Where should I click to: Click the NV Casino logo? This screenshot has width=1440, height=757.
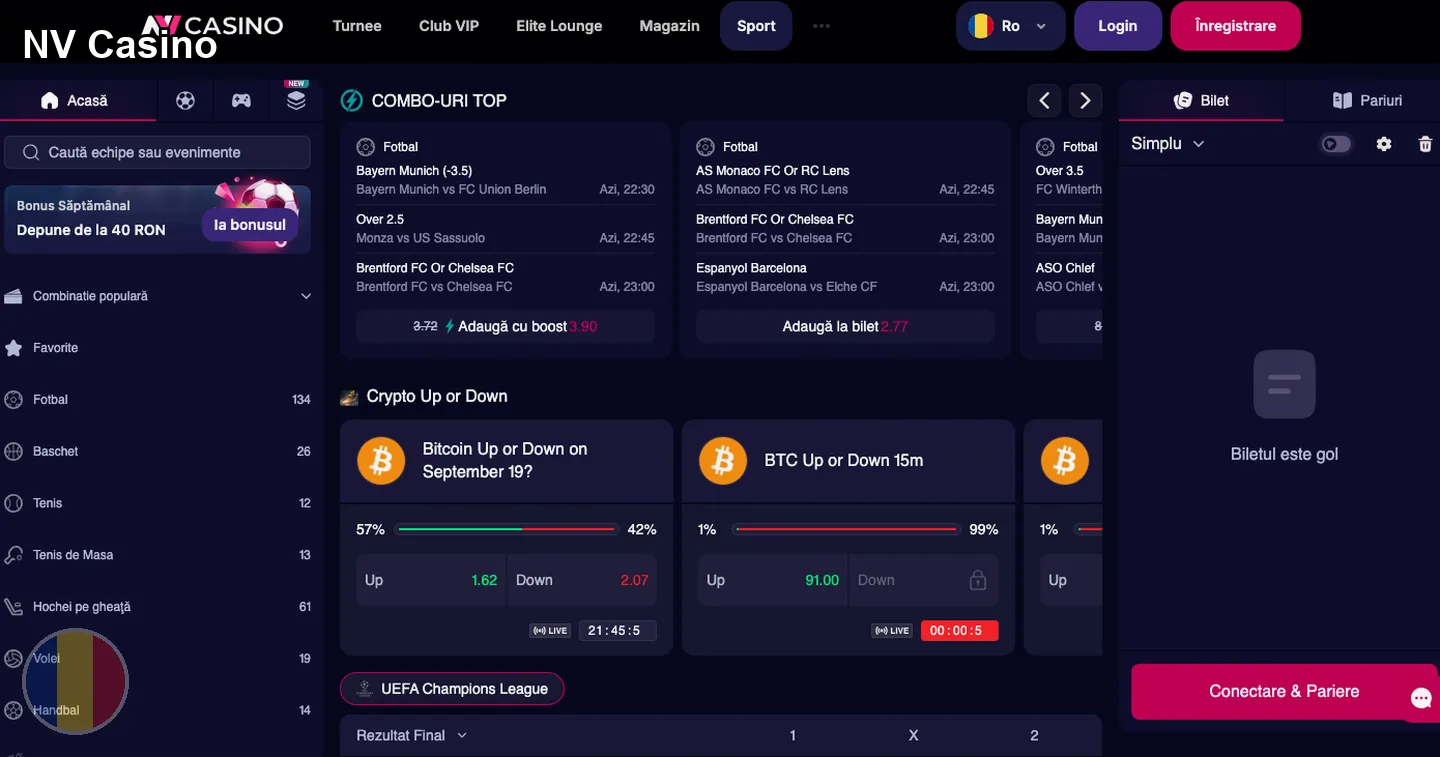[212, 26]
